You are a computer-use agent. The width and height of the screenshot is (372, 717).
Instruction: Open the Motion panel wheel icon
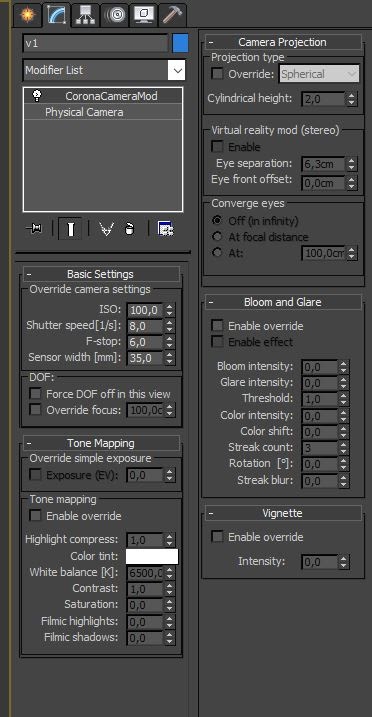point(115,15)
